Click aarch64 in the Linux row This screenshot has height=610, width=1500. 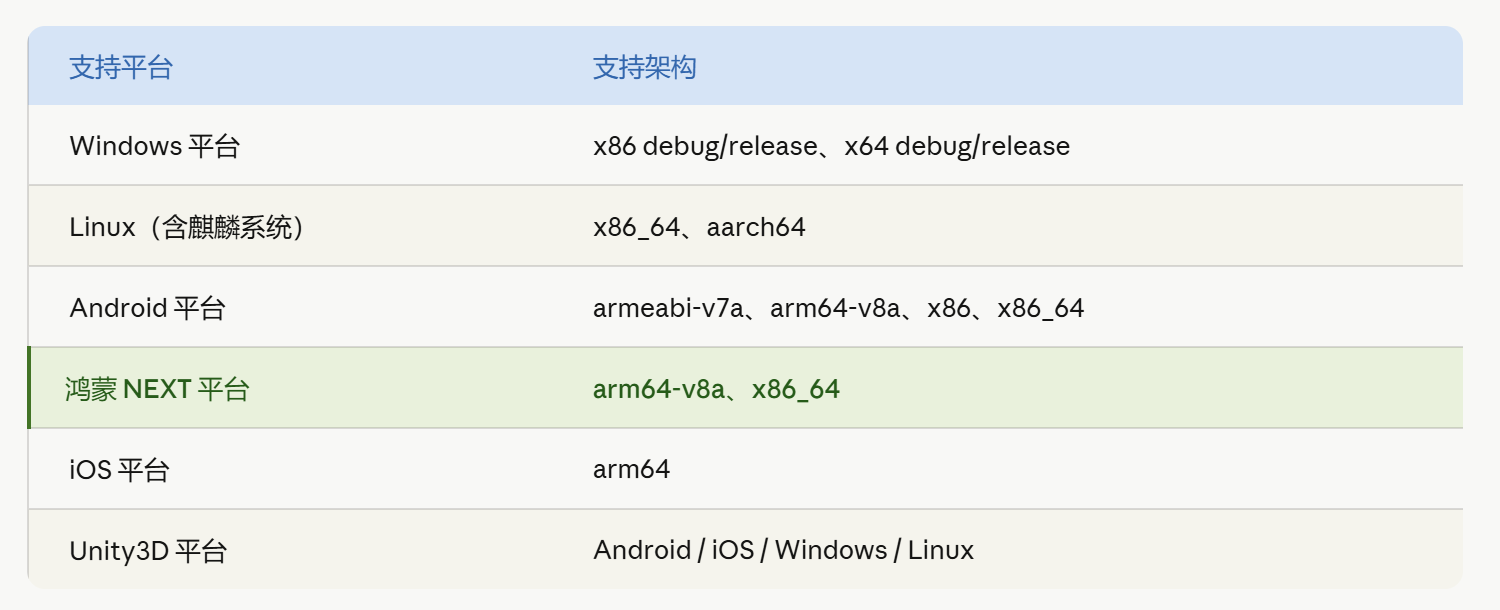[x=755, y=227]
